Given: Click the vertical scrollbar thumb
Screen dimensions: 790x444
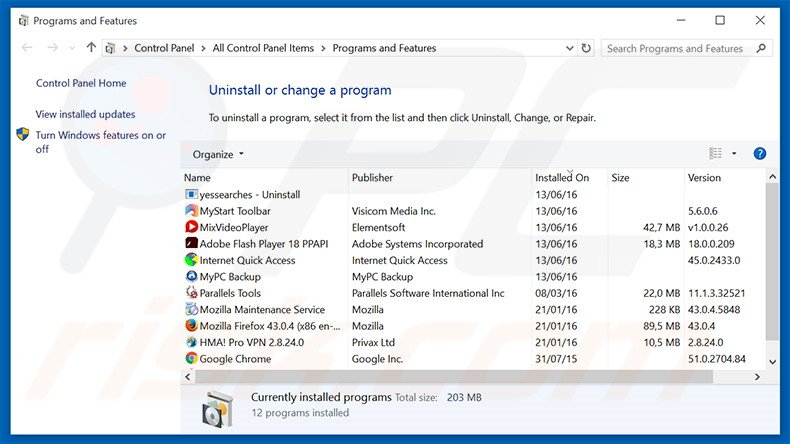Looking at the screenshot, I should coord(772,262).
